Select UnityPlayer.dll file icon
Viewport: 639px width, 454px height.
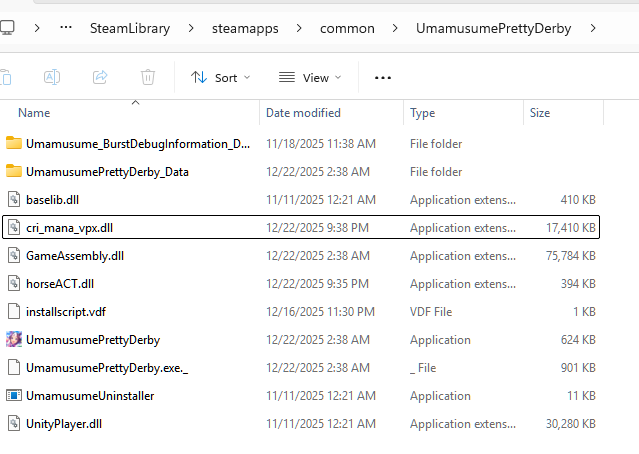[14, 423]
